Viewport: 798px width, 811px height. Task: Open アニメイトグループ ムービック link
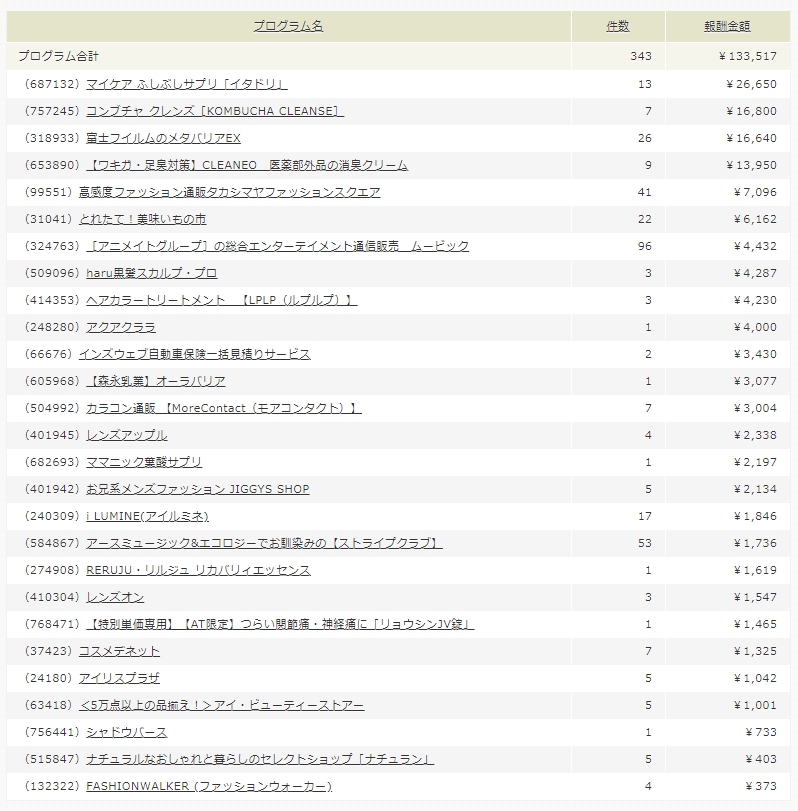[x=277, y=246]
